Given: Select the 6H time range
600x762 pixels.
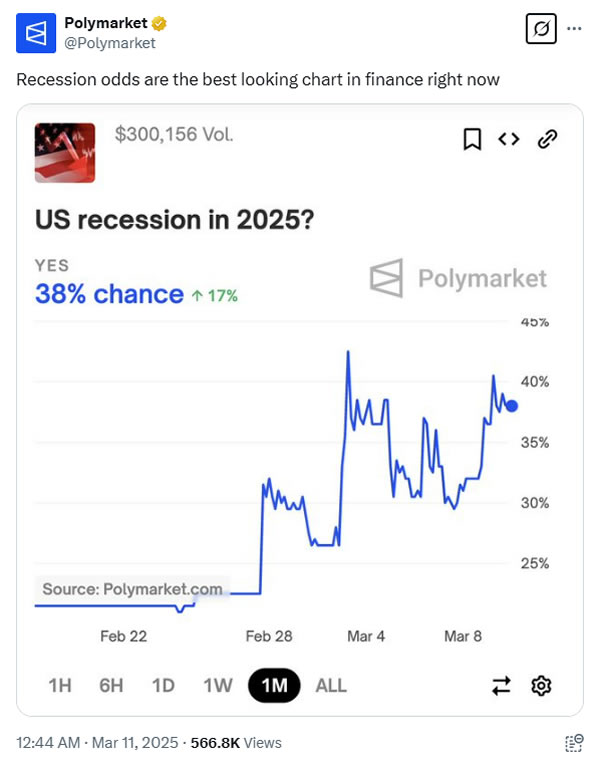Looking at the screenshot, I should click(111, 685).
